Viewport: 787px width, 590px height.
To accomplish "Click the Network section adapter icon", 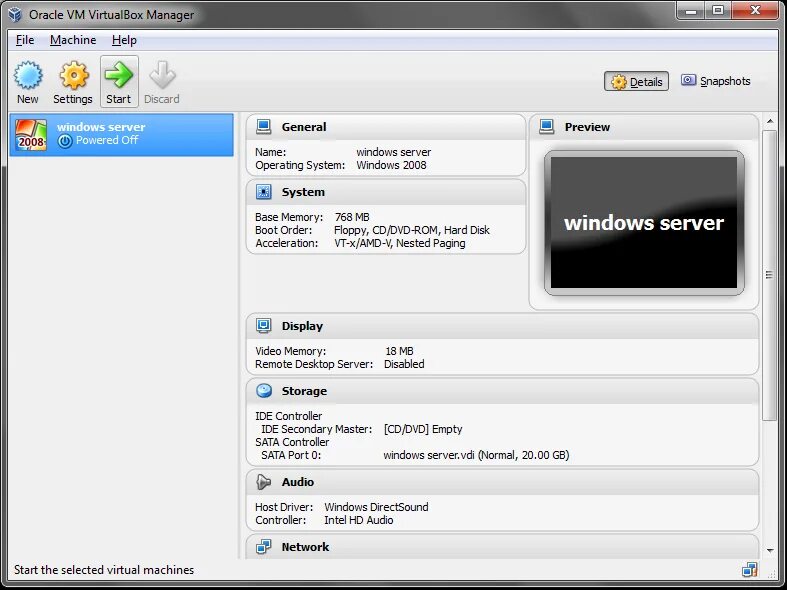I will [264, 546].
